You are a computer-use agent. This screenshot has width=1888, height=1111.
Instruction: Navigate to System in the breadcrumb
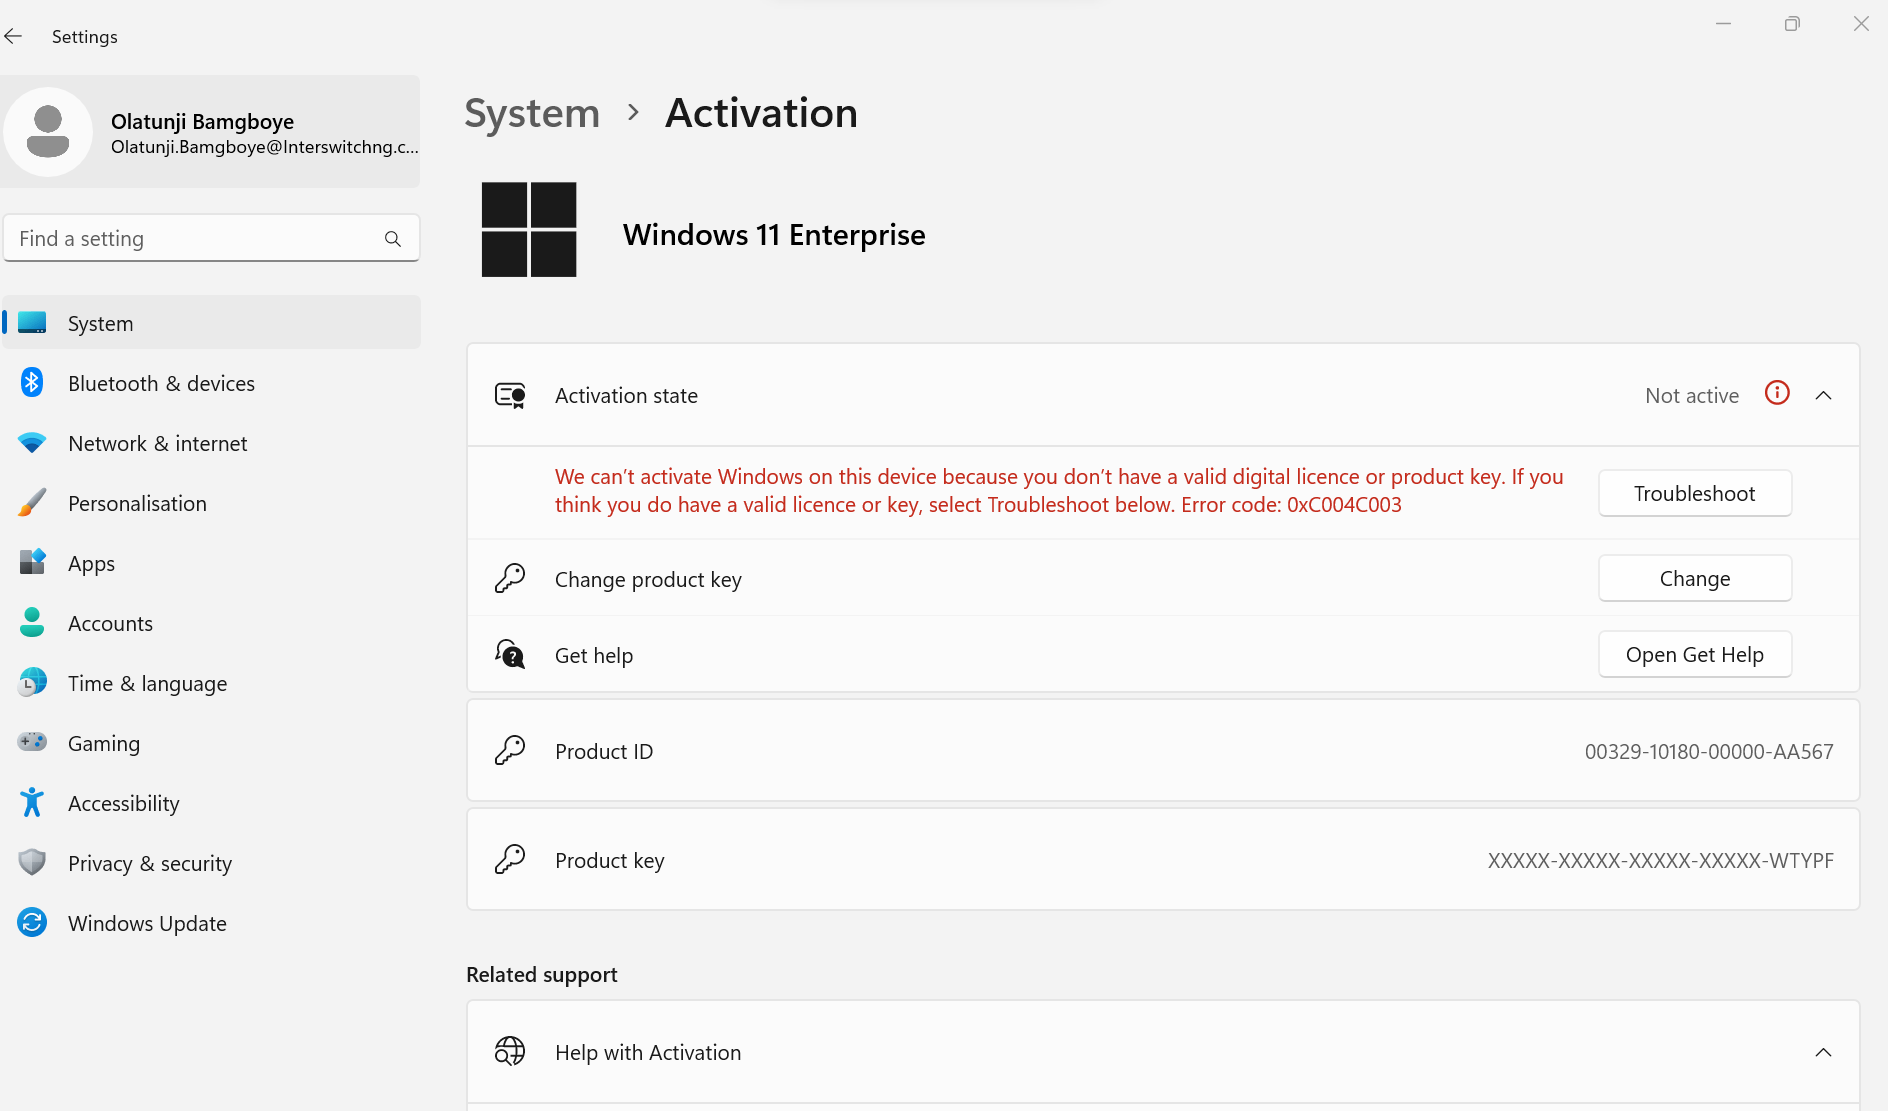point(532,114)
